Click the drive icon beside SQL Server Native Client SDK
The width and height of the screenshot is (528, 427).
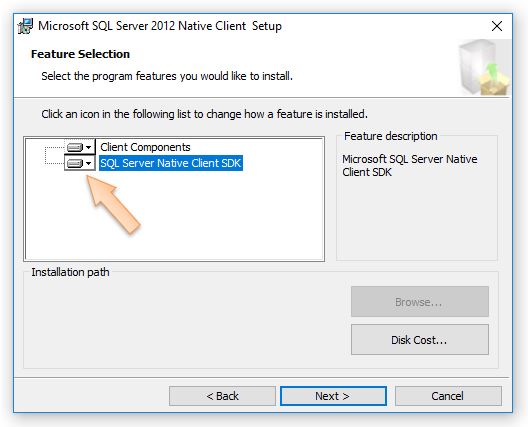[x=75, y=163]
